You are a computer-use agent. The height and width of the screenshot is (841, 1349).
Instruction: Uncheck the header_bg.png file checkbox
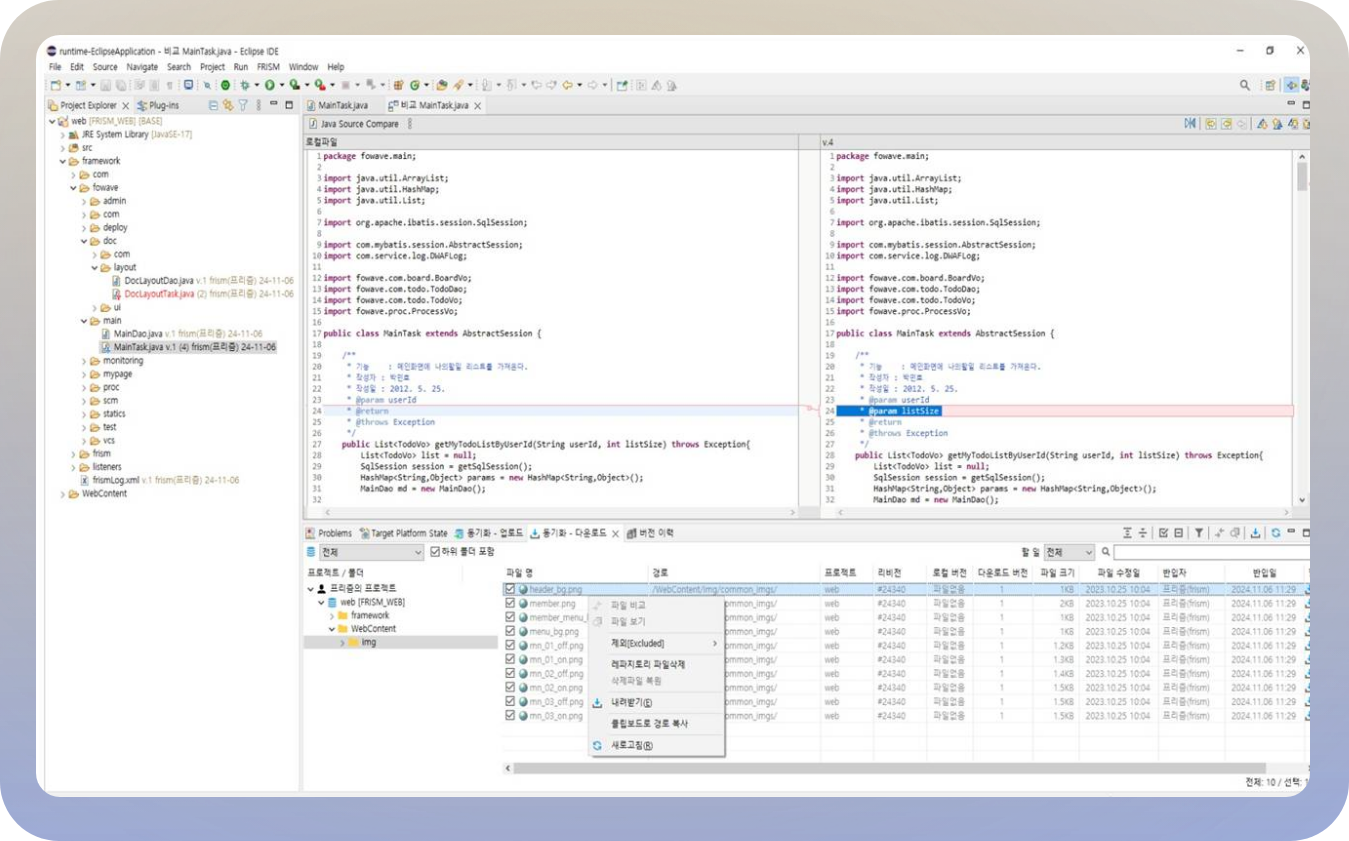tap(510, 590)
